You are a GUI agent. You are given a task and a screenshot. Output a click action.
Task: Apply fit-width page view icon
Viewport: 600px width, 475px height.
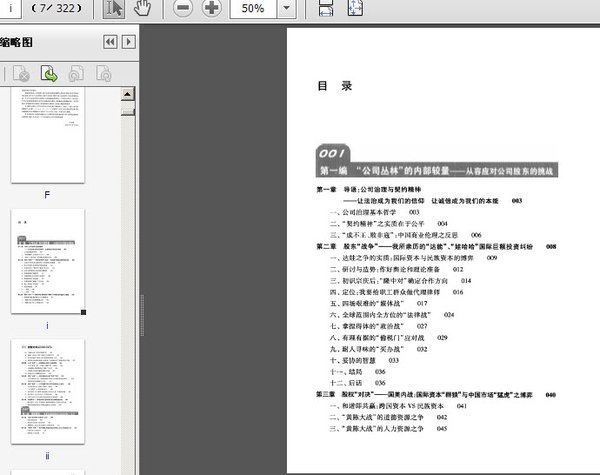(326, 8)
